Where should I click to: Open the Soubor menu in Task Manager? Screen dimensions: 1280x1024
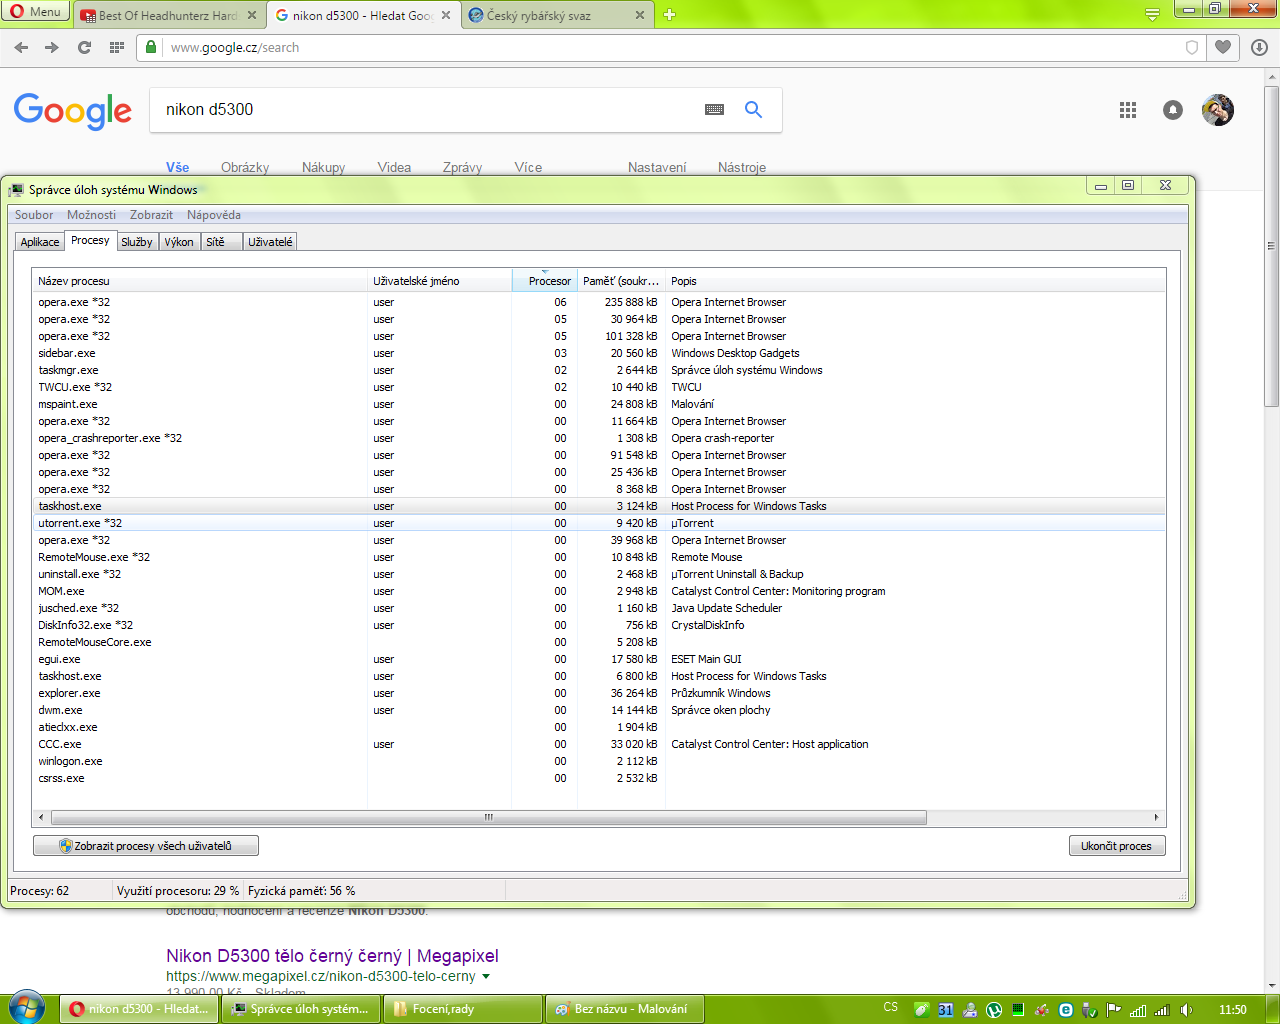pyautogui.click(x=34, y=215)
